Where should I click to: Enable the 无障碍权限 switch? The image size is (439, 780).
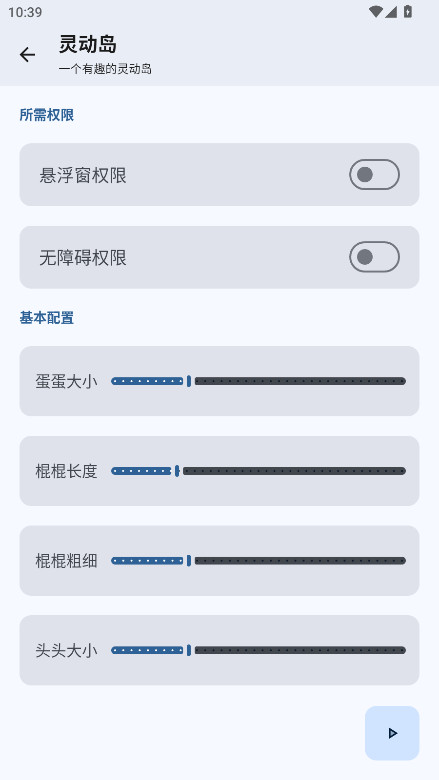click(x=374, y=257)
